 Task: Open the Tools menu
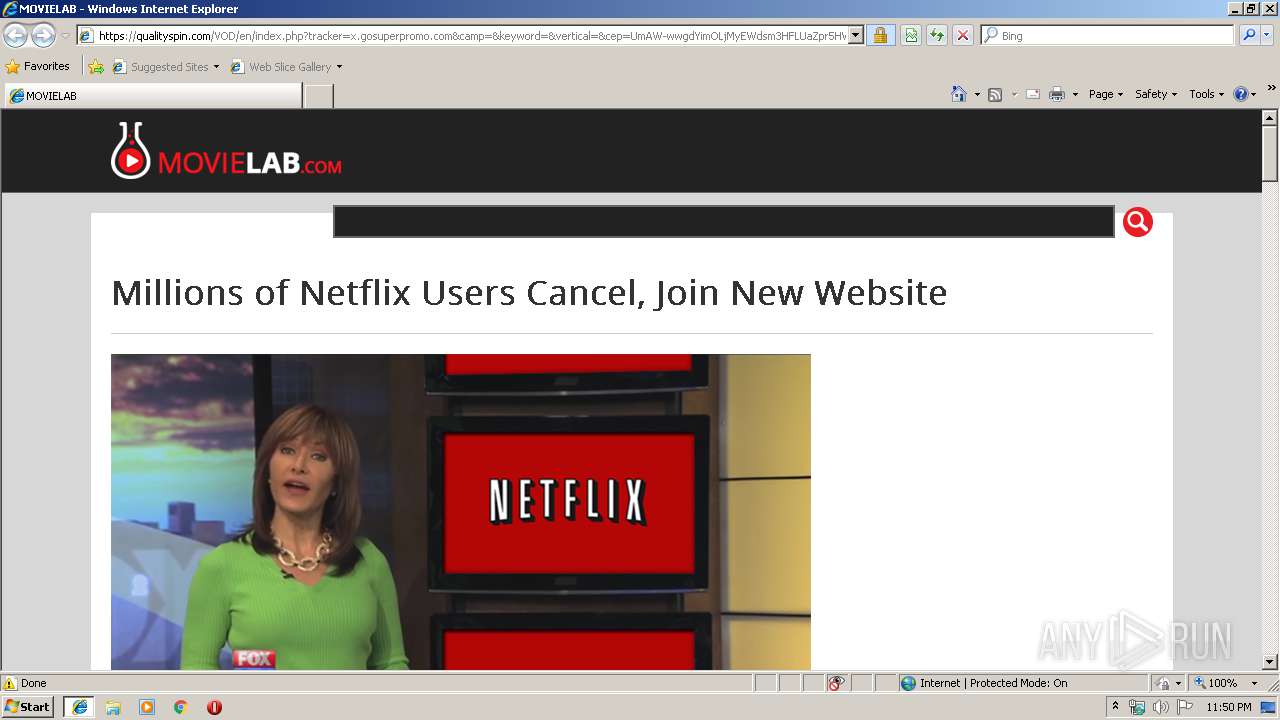click(1206, 94)
